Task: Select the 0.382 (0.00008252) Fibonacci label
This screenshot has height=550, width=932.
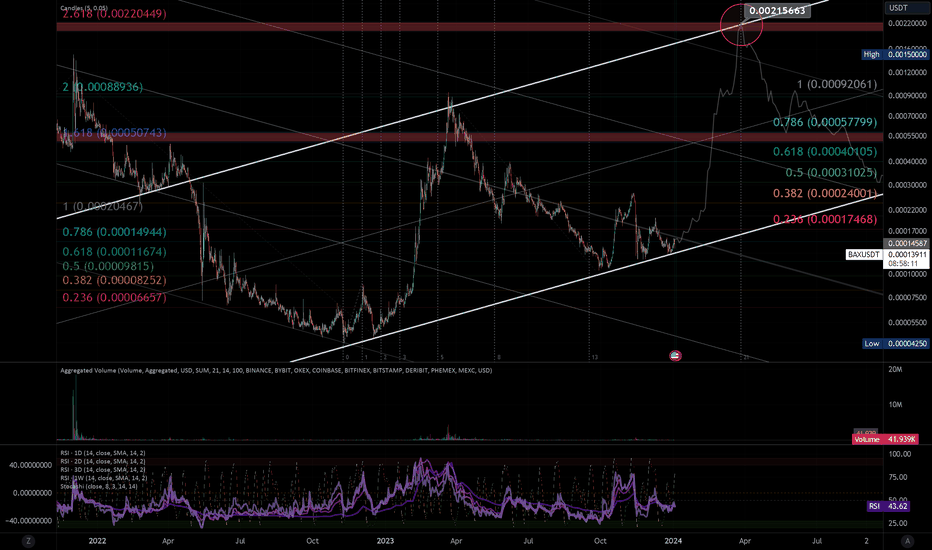Action: (114, 279)
